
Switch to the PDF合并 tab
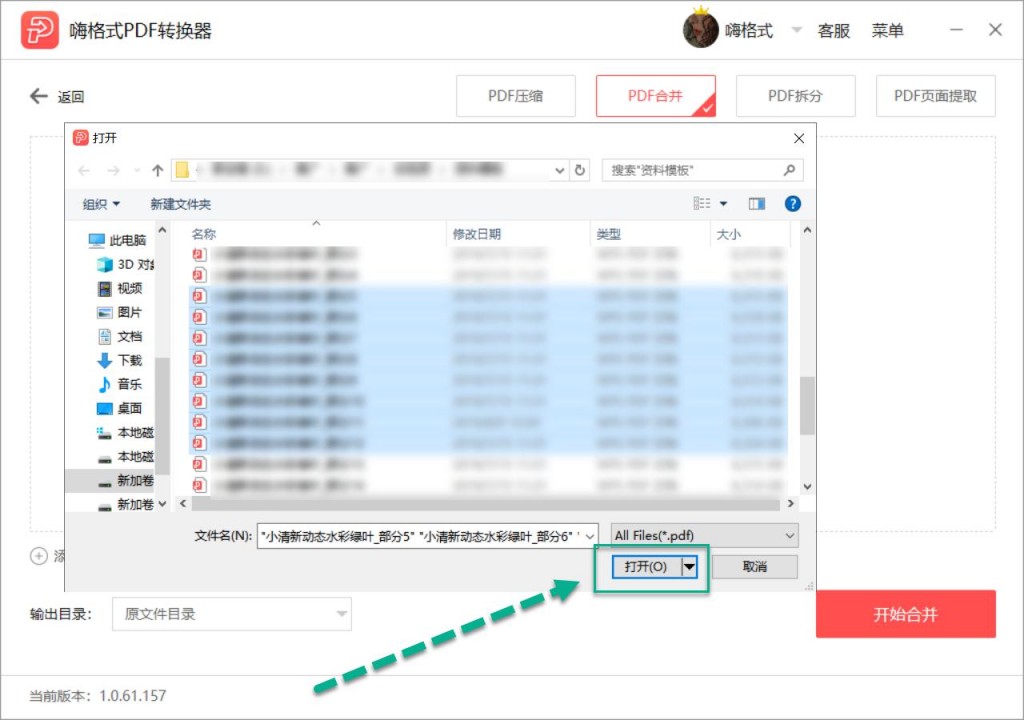click(655, 96)
